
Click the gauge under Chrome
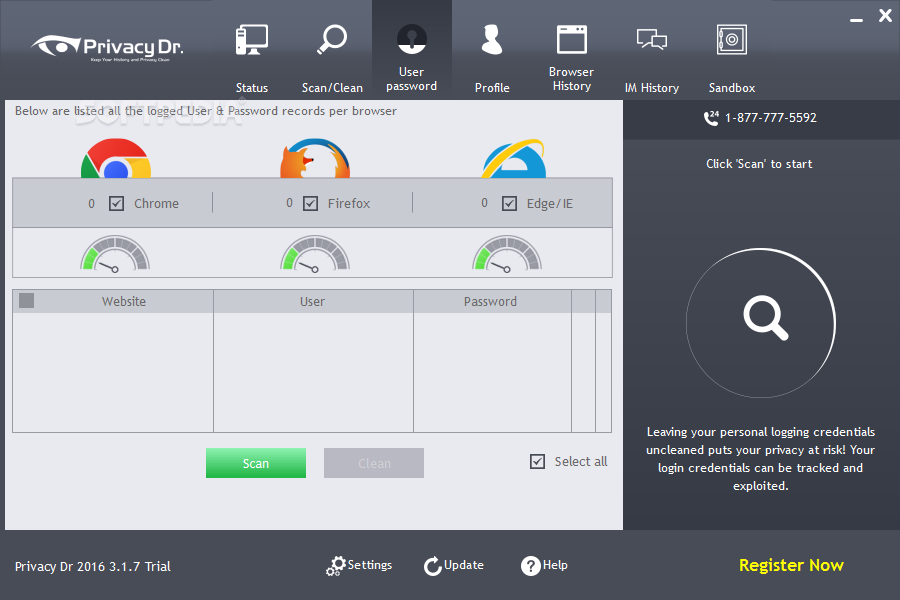[x=115, y=253]
